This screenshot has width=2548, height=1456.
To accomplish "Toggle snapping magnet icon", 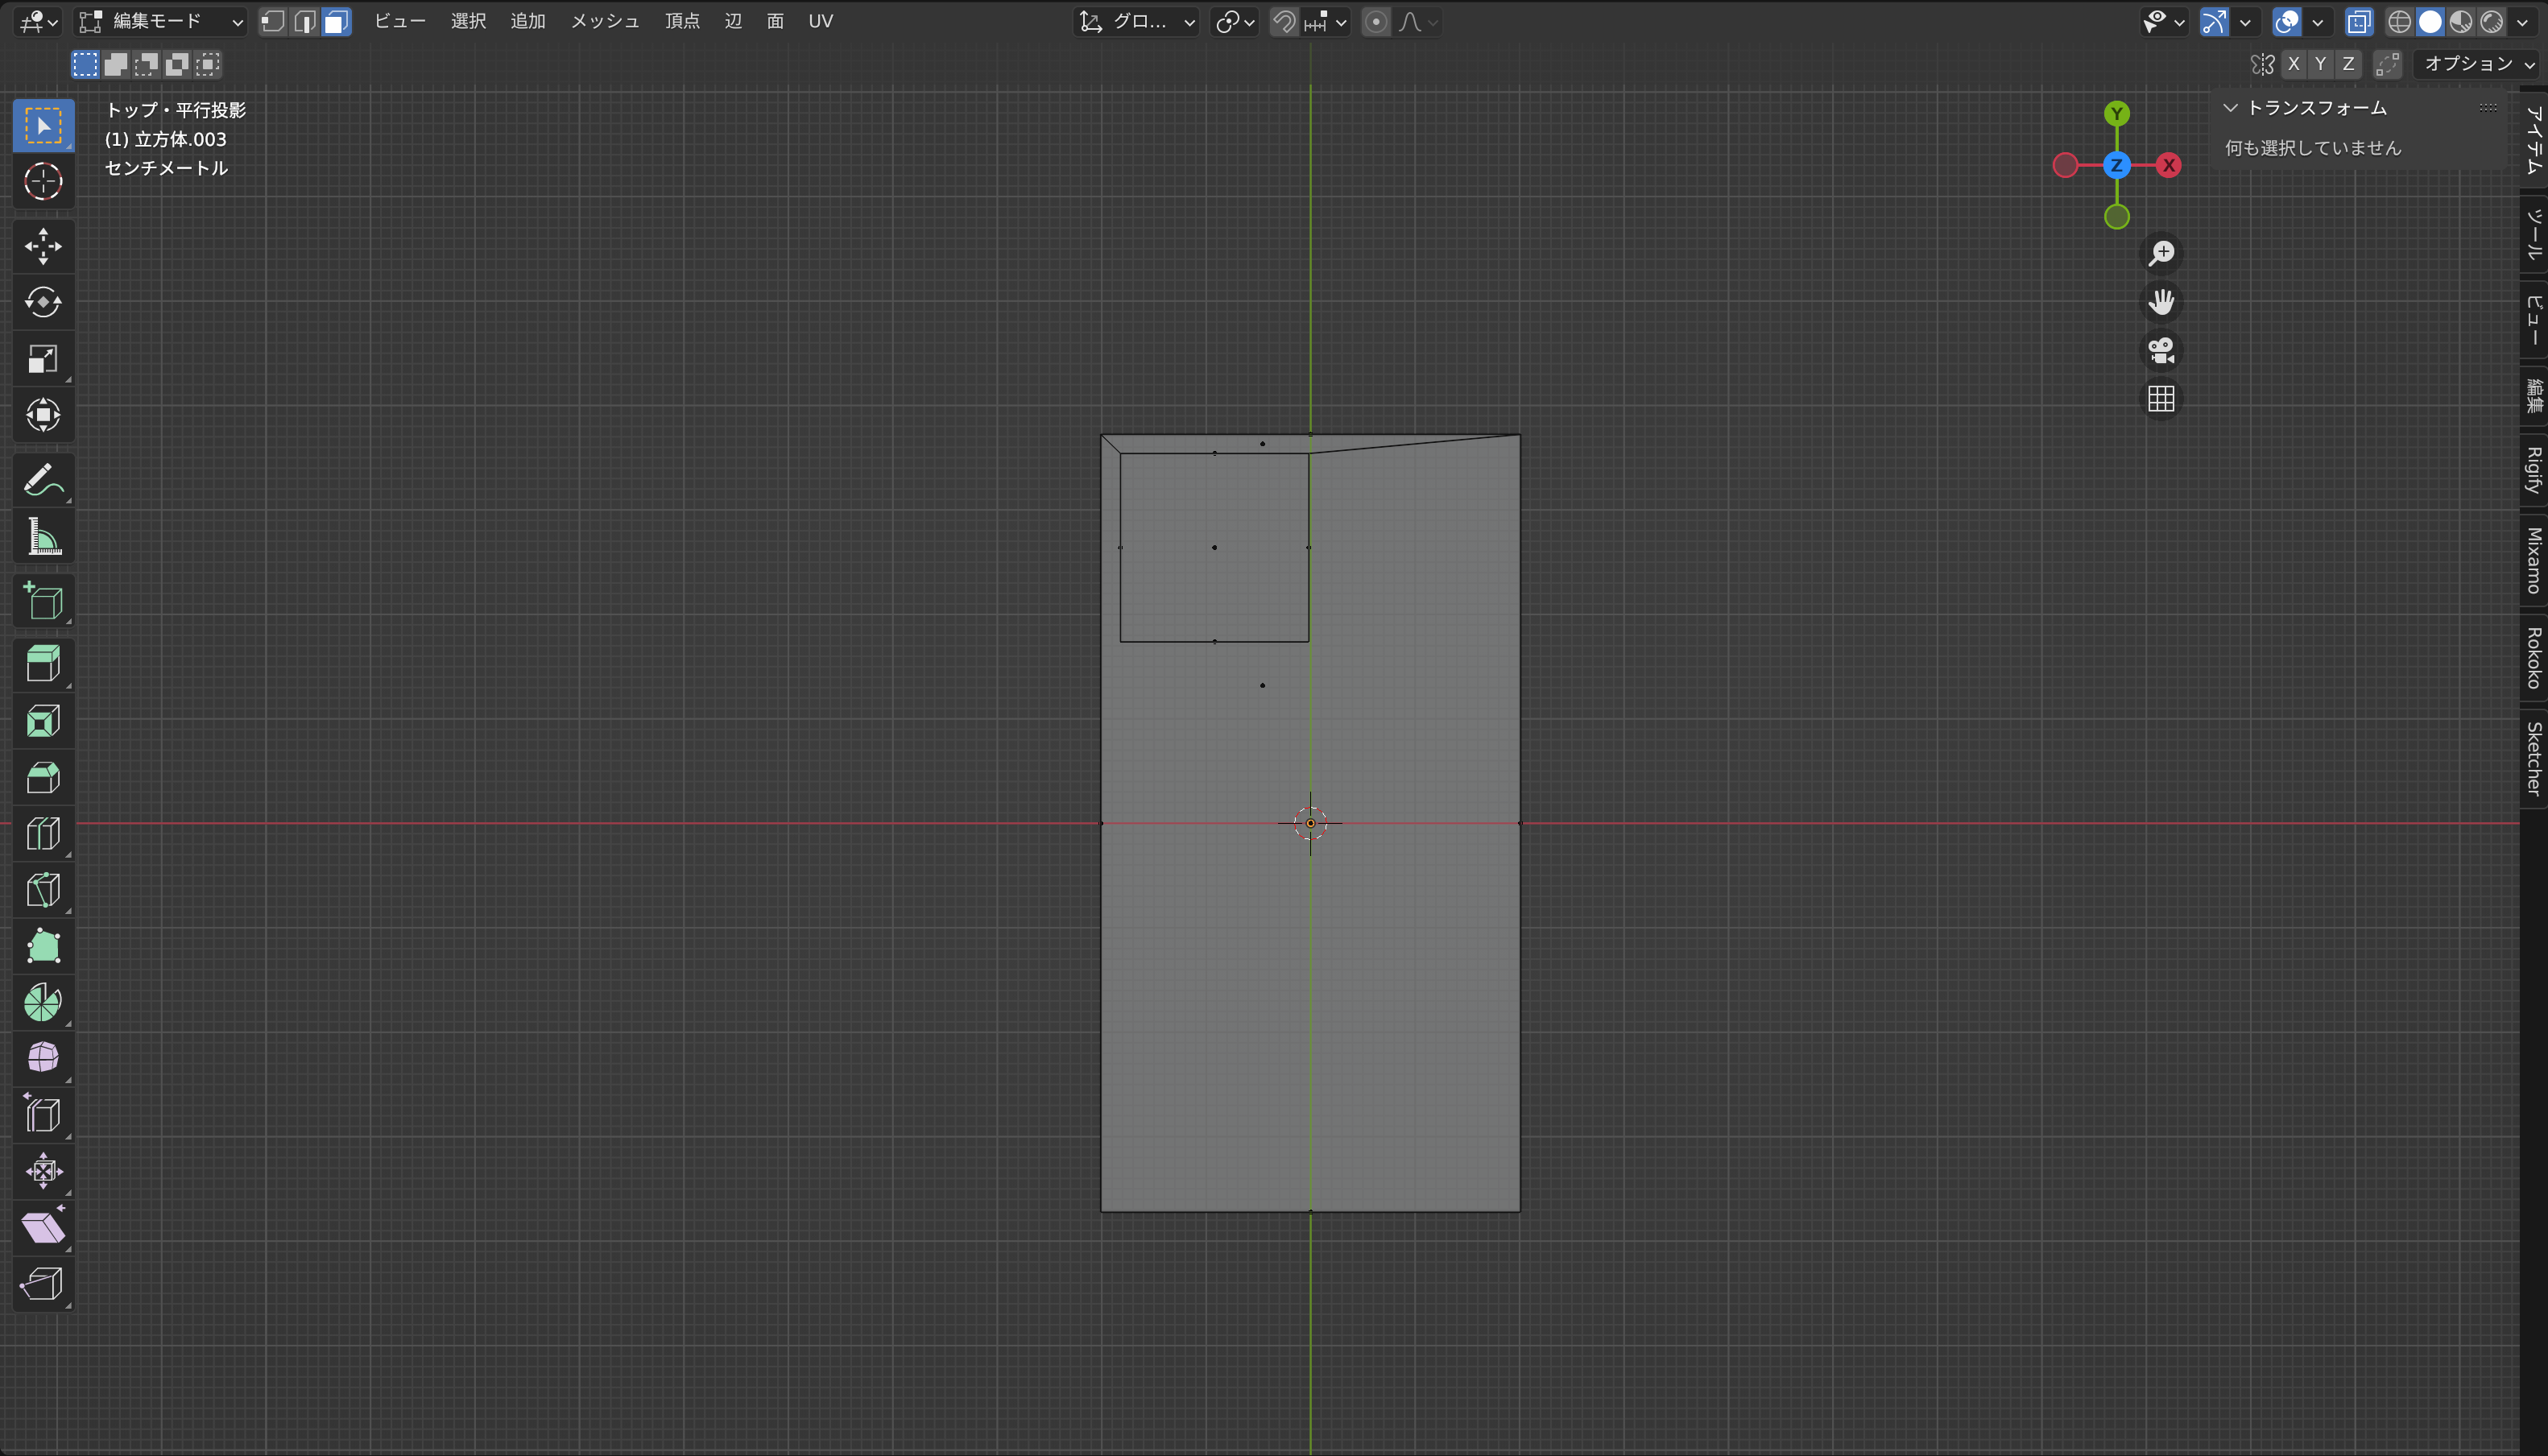I will (1284, 21).
